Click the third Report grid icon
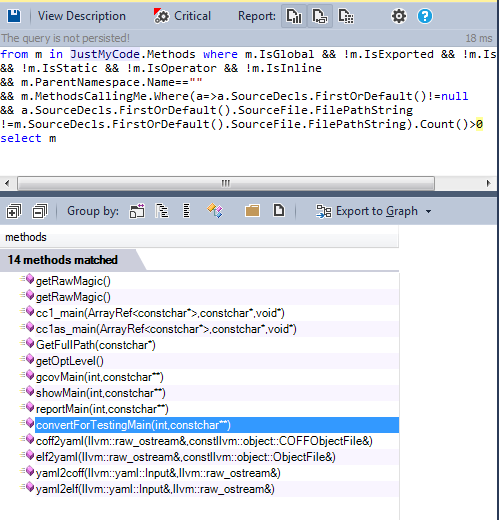The image size is (499, 520). click(346, 16)
